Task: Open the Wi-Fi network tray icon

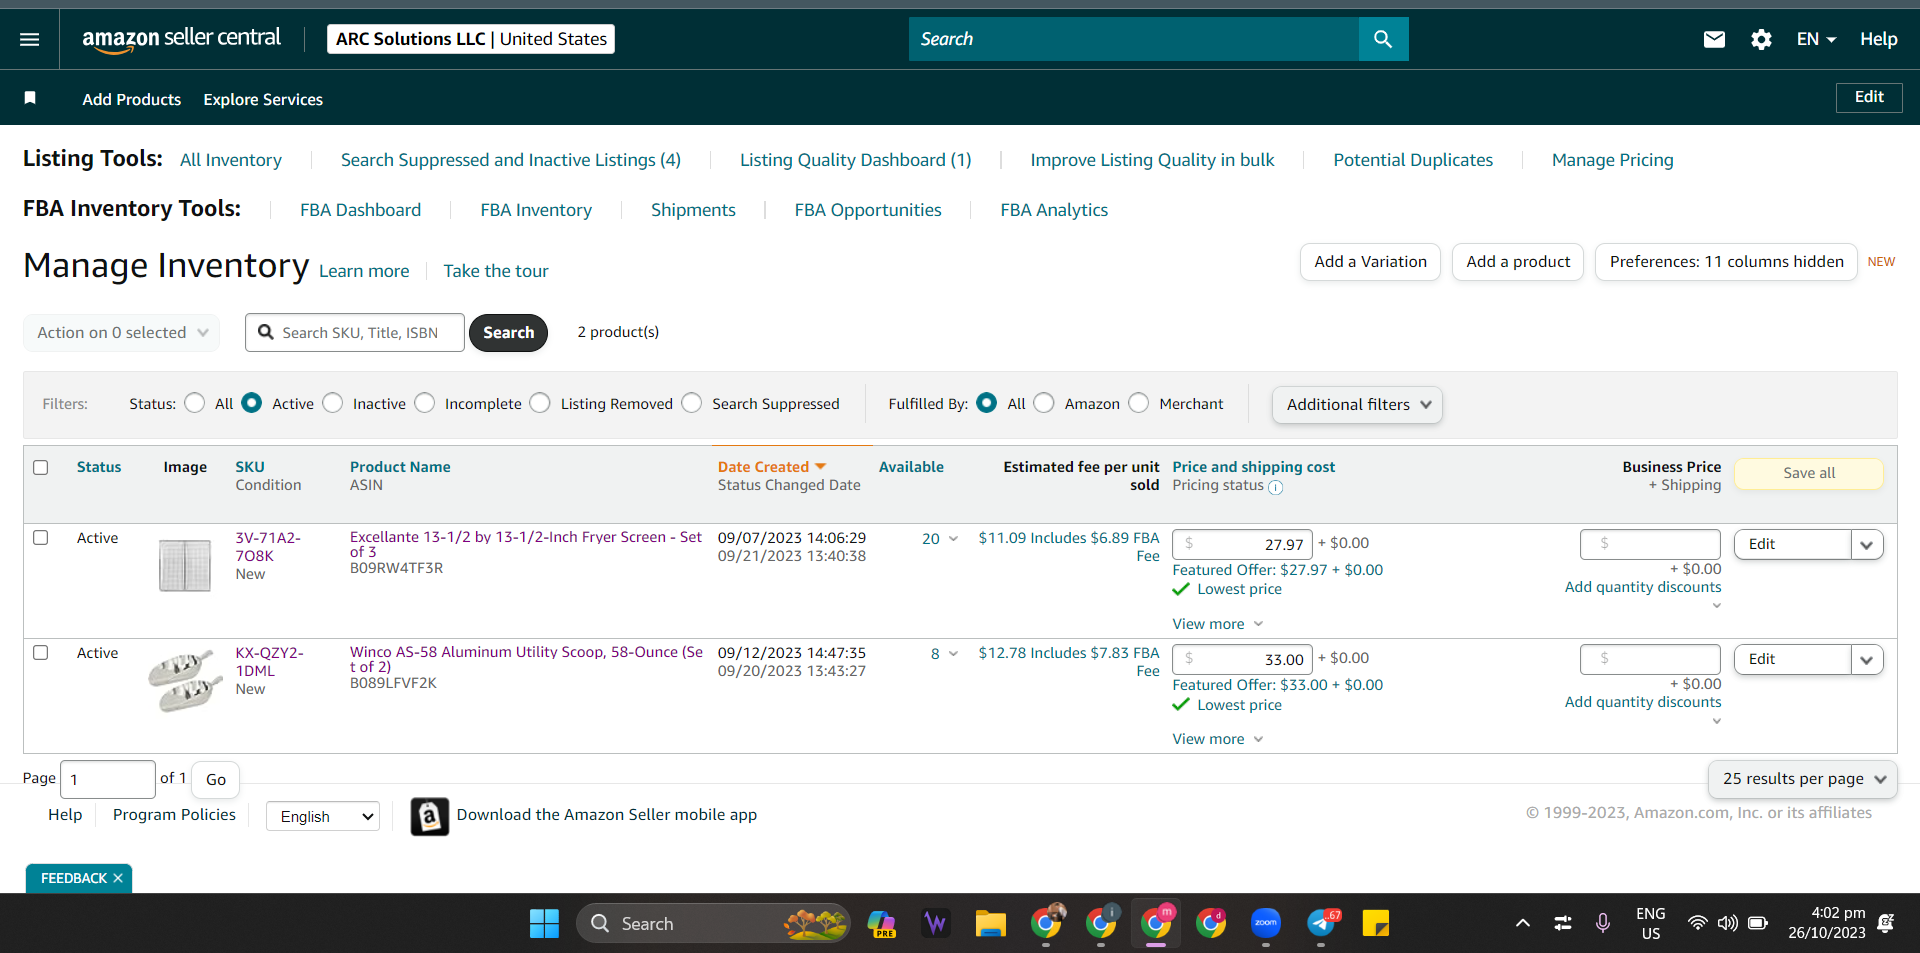Action: pos(1697,923)
